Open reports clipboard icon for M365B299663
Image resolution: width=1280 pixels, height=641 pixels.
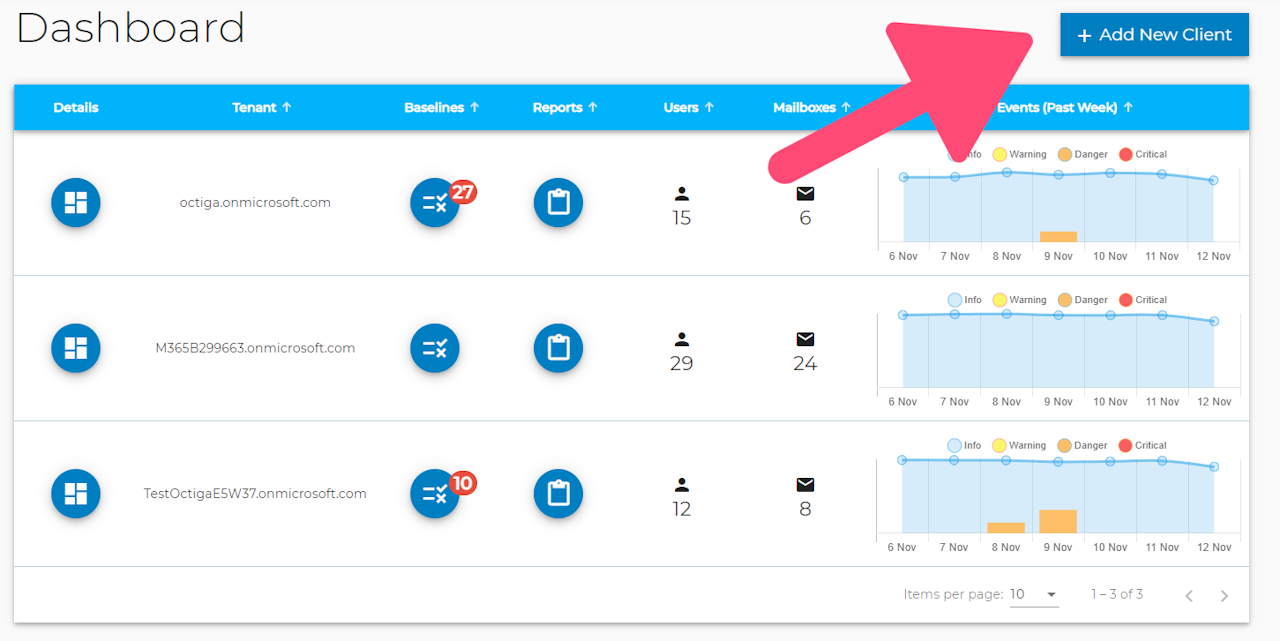click(558, 348)
